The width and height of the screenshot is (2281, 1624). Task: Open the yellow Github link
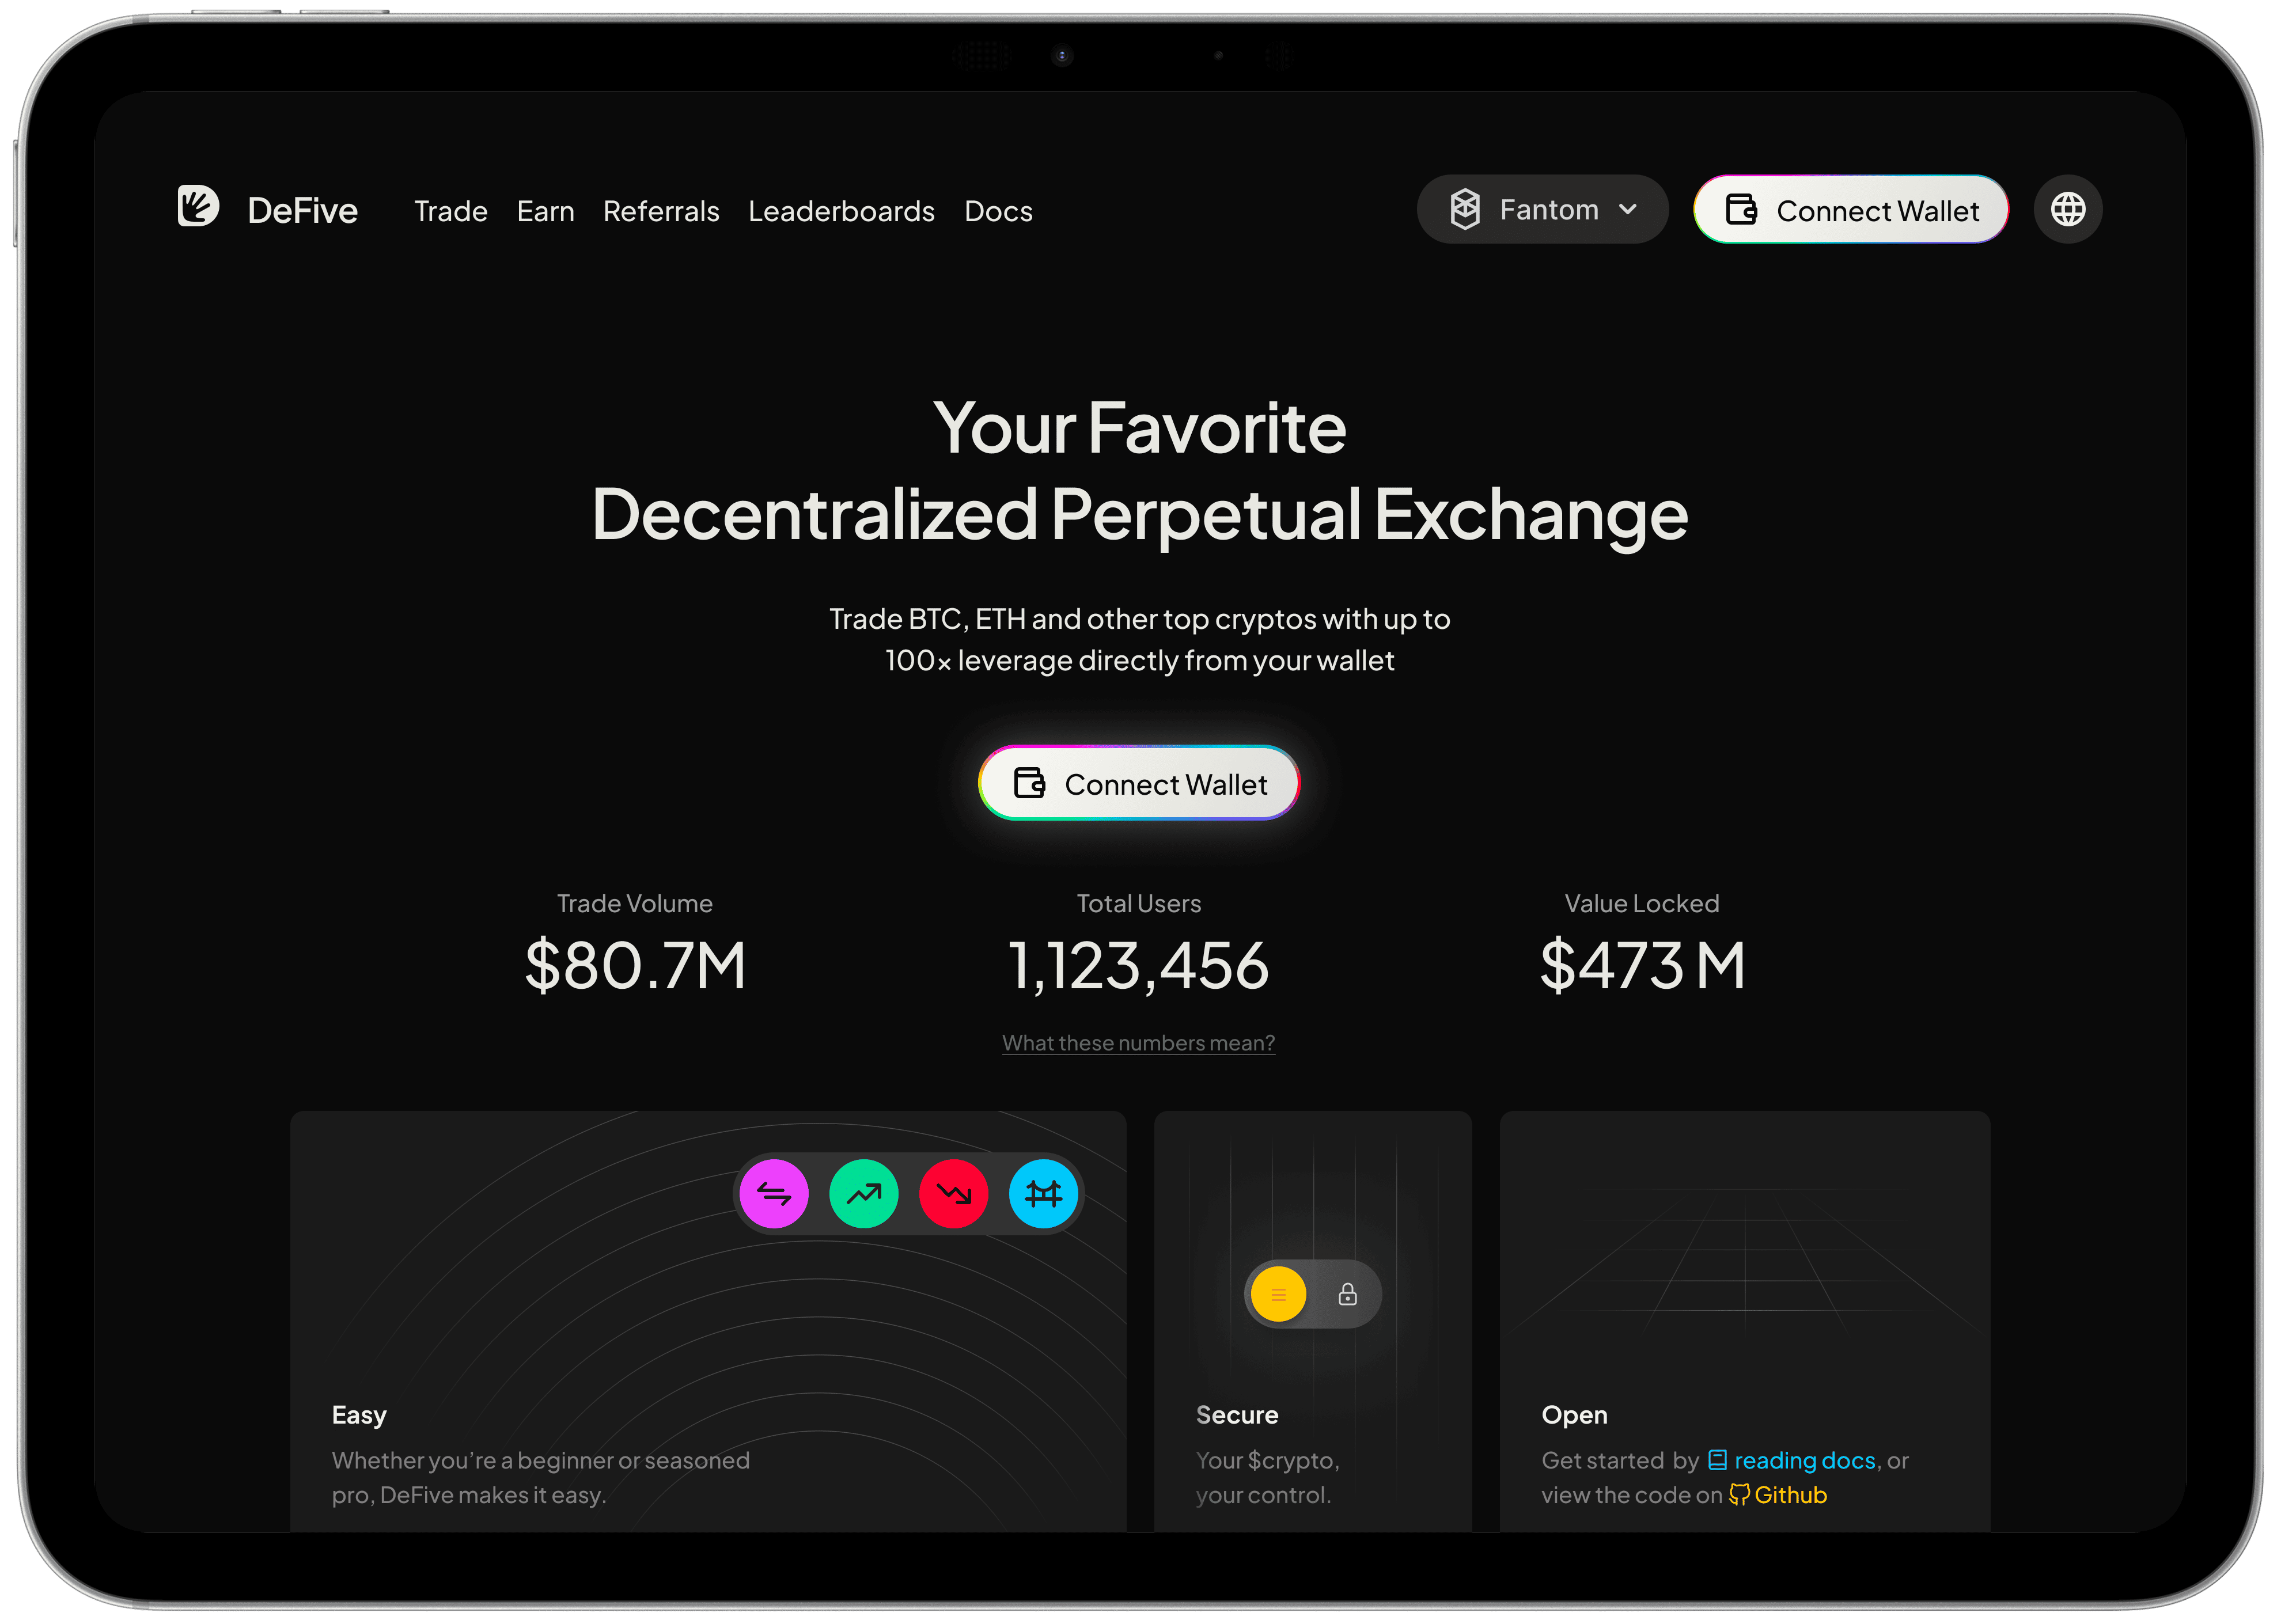point(1778,1495)
